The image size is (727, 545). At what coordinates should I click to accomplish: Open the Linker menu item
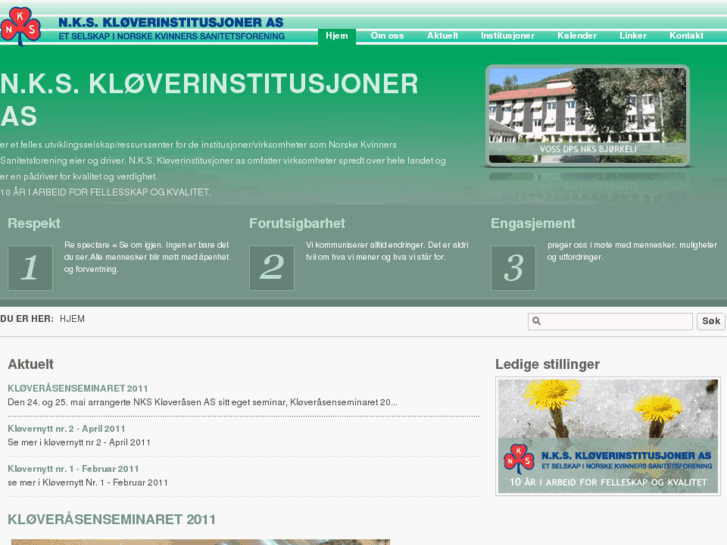pyautogui.click(x=633, y=36)
